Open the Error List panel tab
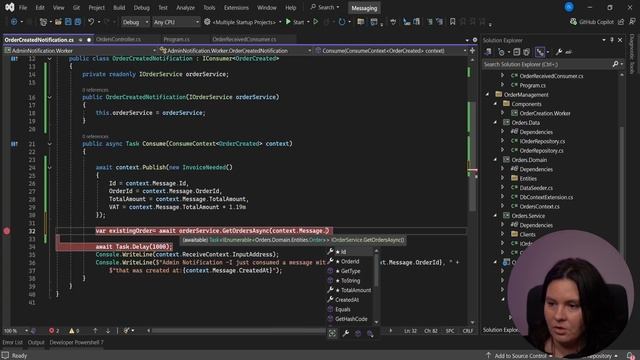 (12, 342)
